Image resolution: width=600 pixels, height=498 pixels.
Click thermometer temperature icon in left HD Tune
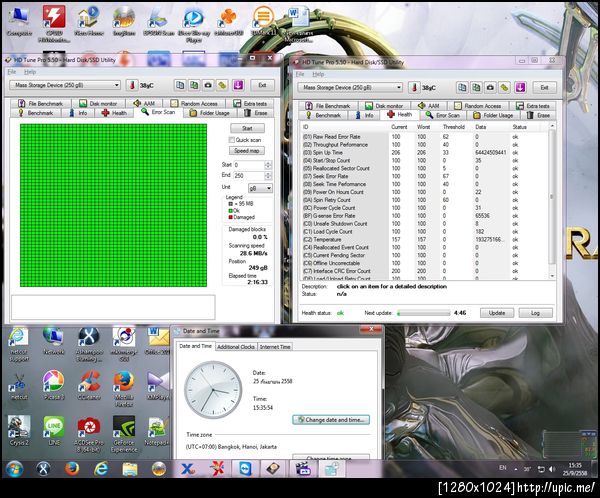pos(132,85)
